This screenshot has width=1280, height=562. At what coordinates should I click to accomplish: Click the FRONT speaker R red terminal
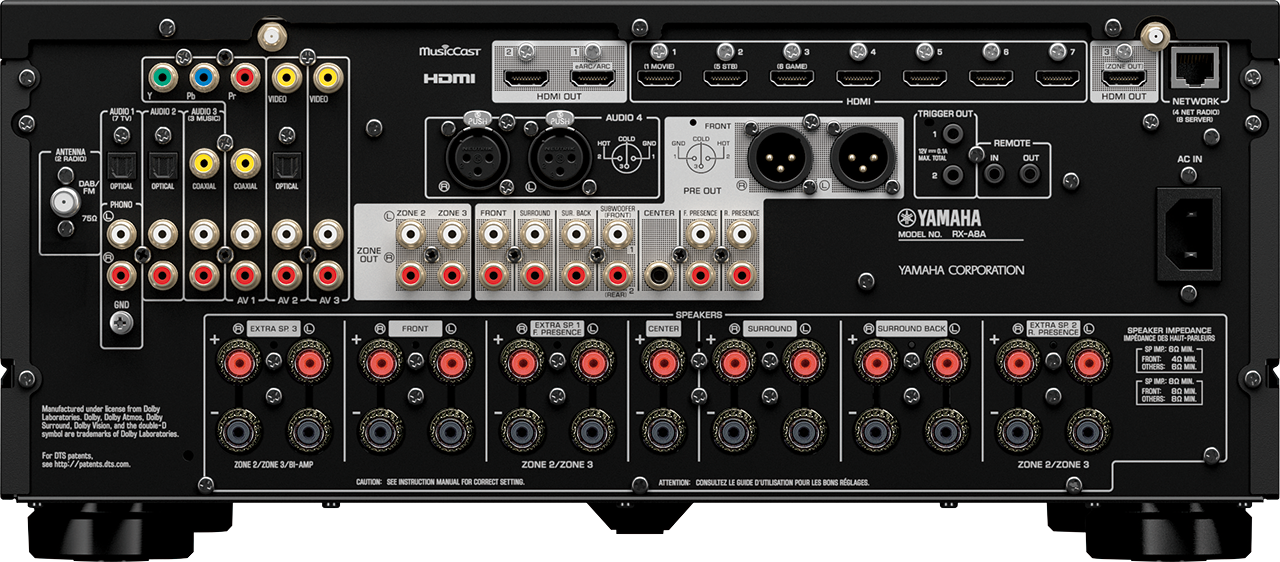(x=382, y=363)
